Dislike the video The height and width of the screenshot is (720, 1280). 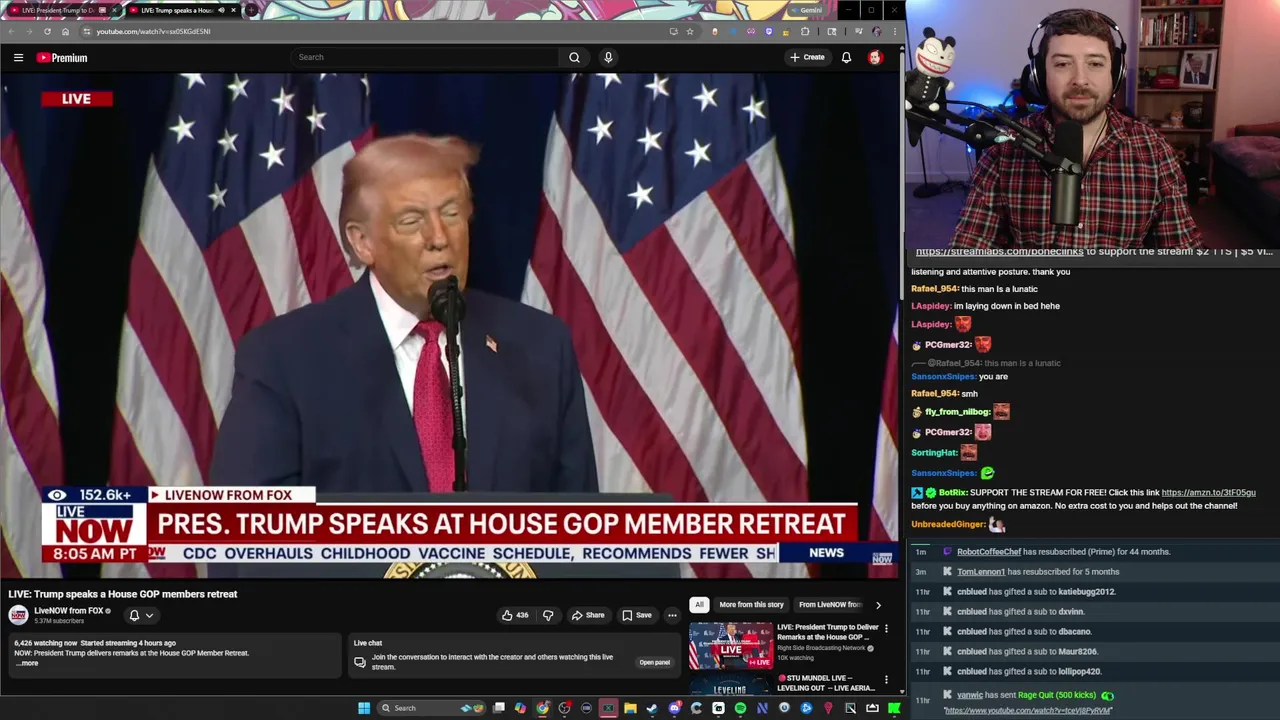[x=548, y=615]
